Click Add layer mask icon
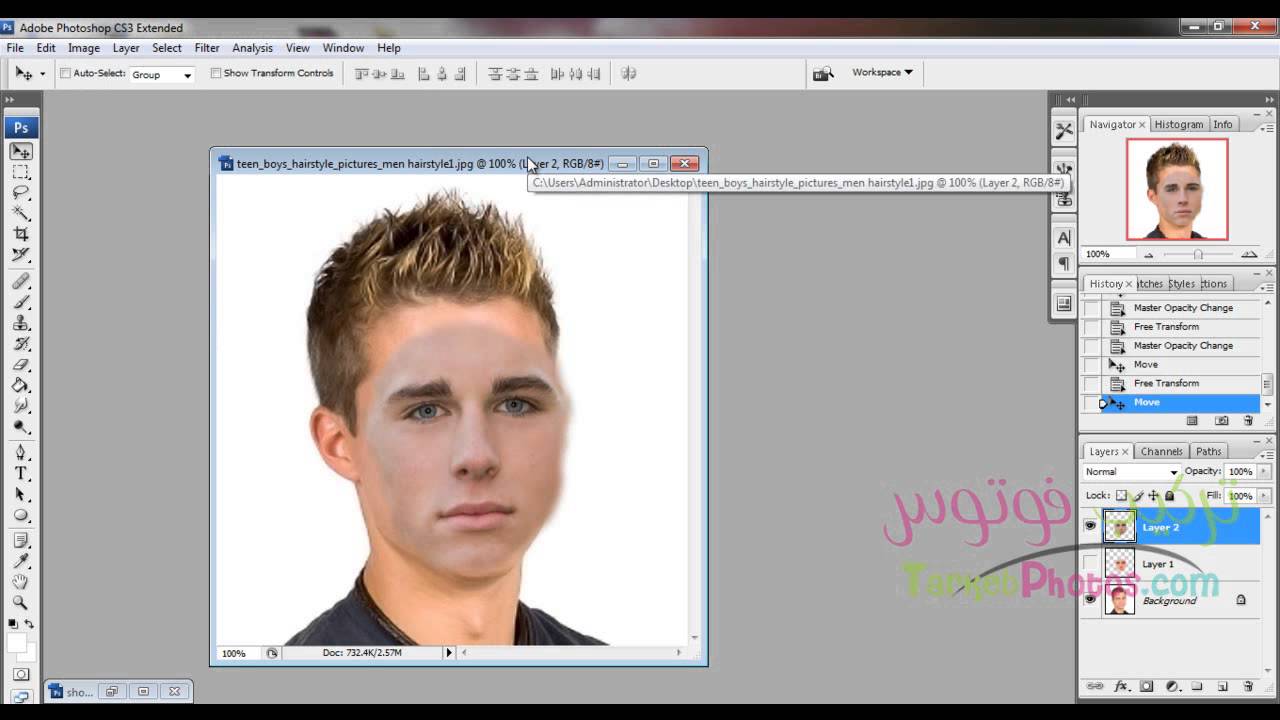The image size is (1280, 720). (x=1147, y=687)
